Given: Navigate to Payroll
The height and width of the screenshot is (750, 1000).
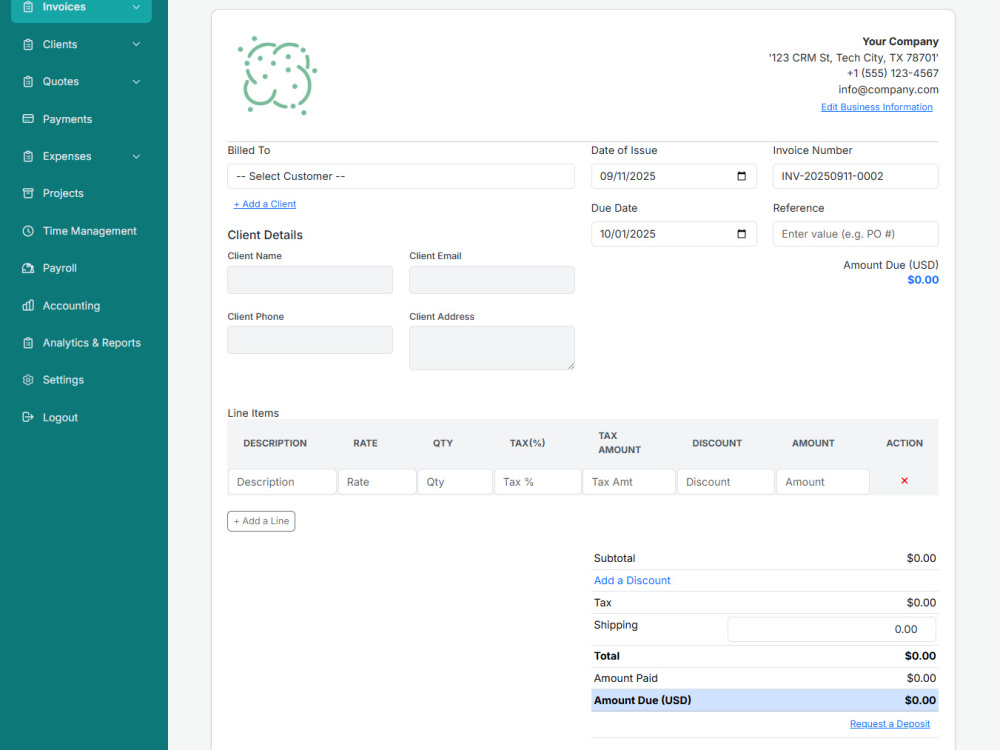Looking at the screenshot, I should (59, 268).
